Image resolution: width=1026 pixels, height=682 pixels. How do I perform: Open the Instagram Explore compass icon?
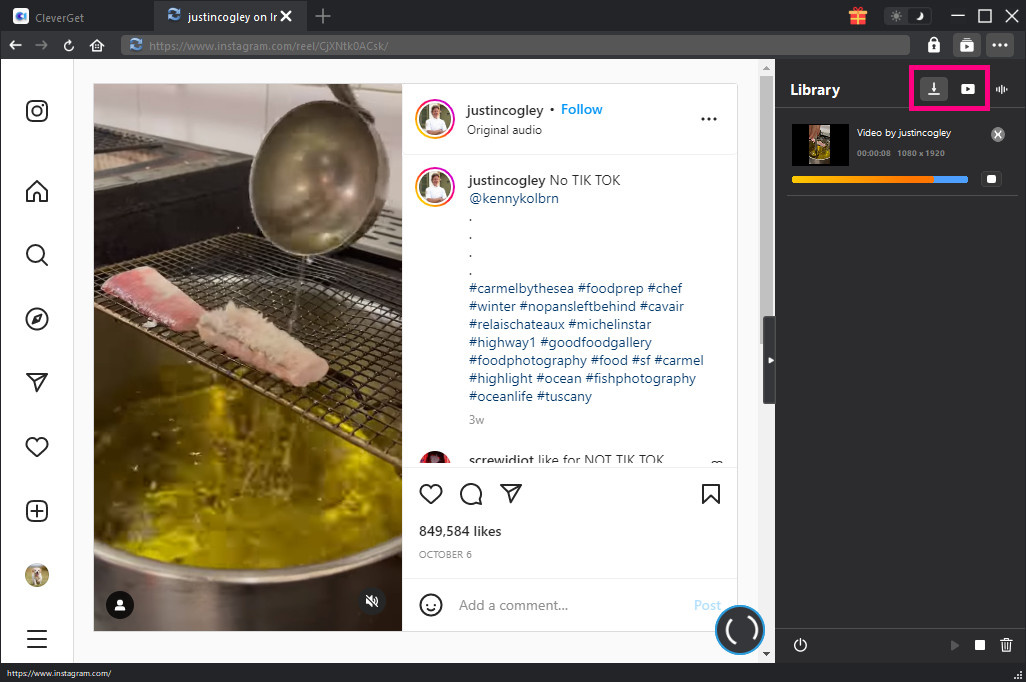tap(37, 319)
